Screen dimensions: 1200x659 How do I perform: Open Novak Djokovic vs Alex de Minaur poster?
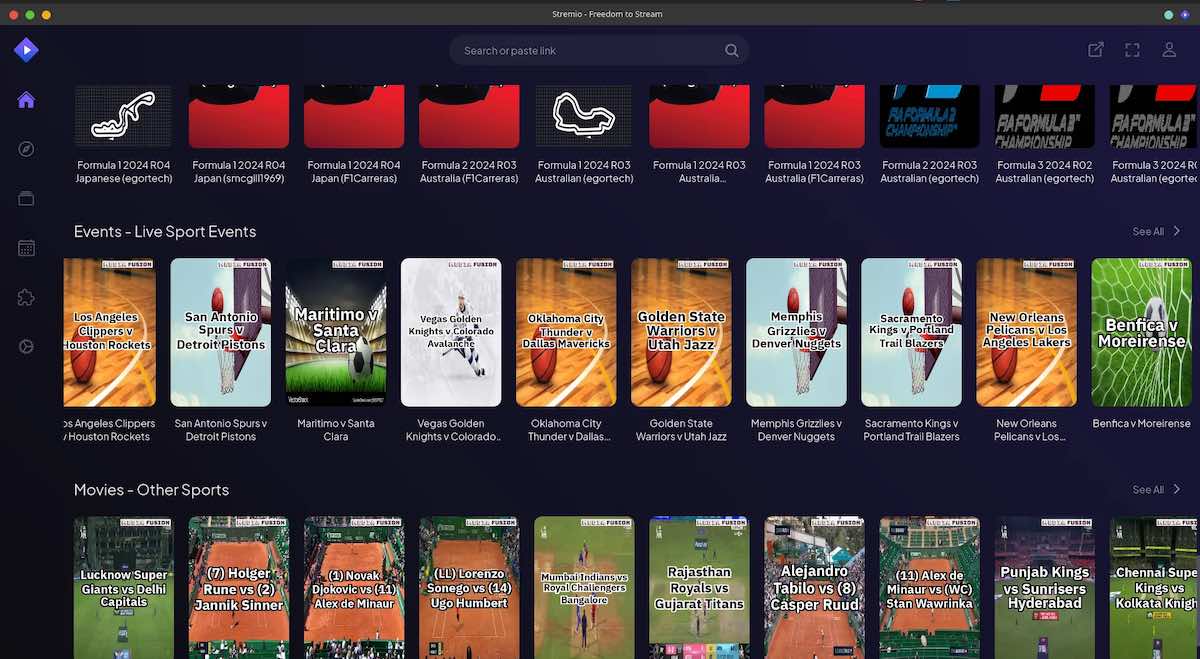click(x=354, y=588)
